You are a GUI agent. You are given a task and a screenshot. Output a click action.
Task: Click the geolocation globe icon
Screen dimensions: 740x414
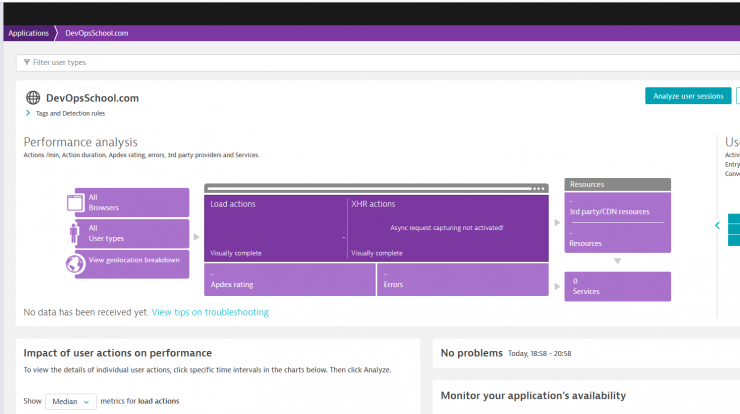[x=75, y=264]
